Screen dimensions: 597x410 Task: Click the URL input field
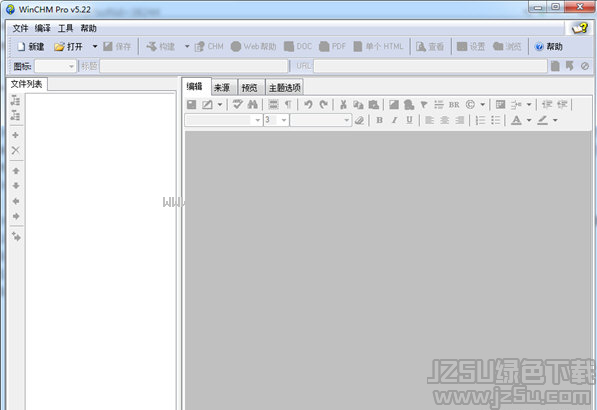pos(430,66)
